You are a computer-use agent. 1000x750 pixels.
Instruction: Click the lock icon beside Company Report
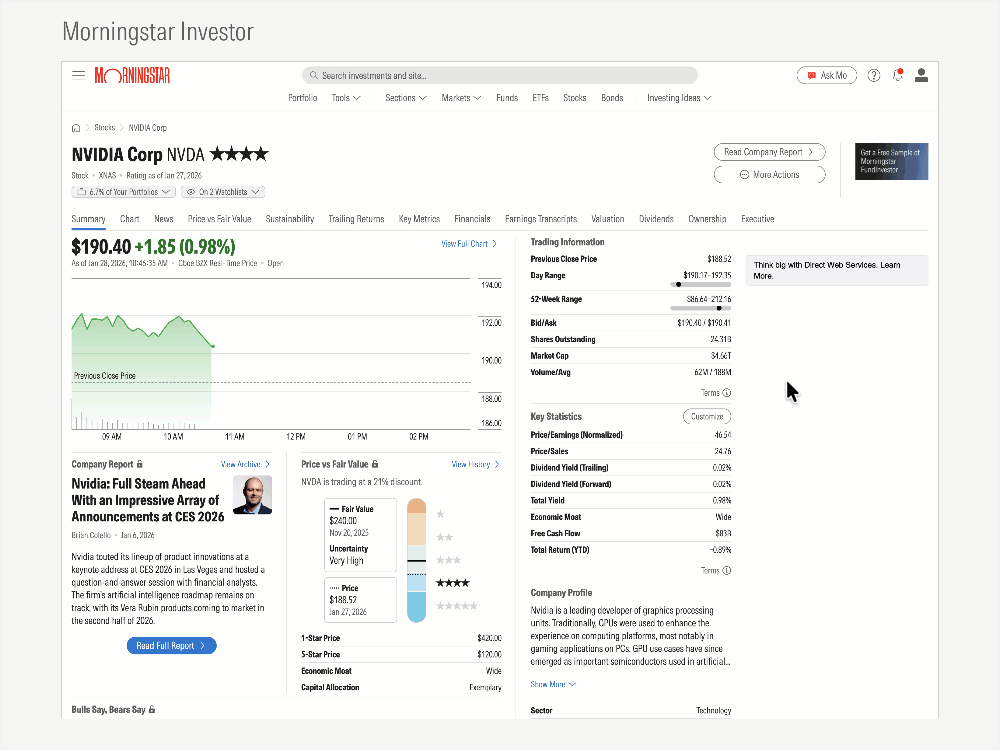pos(140,464)
